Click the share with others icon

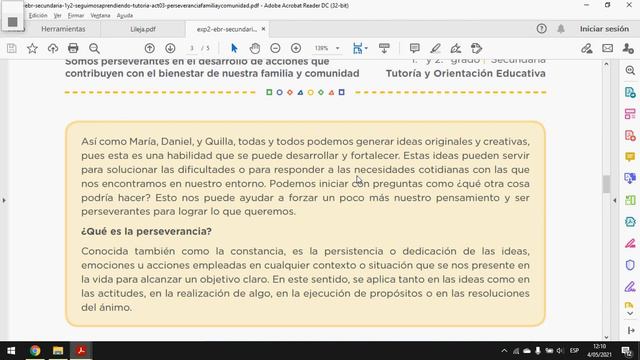point(628,49)
